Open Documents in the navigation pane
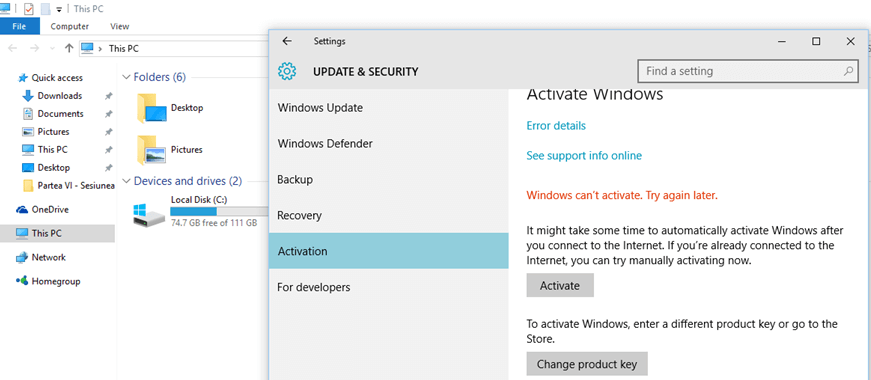 click(61, 113)
